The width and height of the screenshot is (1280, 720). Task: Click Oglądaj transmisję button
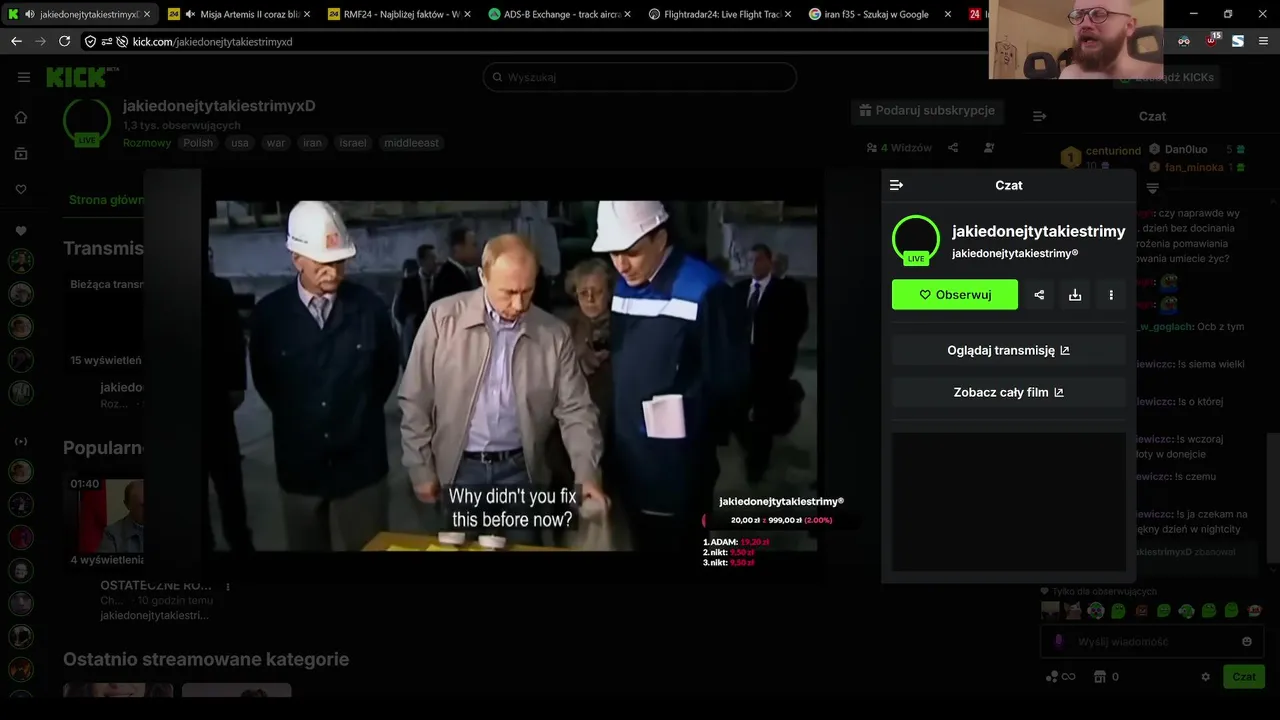[x=1008, y=351]
